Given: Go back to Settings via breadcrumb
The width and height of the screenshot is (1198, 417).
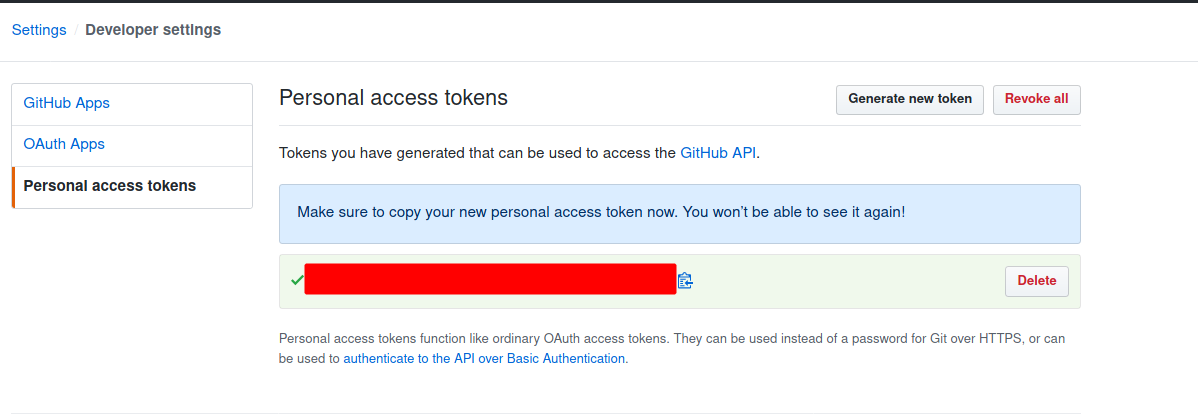Looking at the screenshot, I should click(x=39, y=30).
